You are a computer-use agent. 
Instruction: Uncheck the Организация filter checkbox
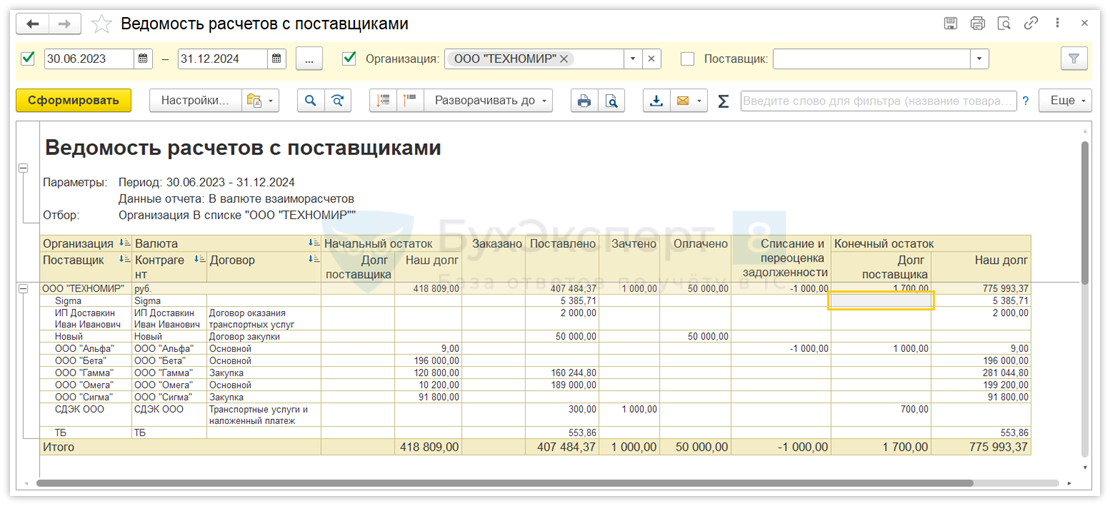[x=349, y=59]
